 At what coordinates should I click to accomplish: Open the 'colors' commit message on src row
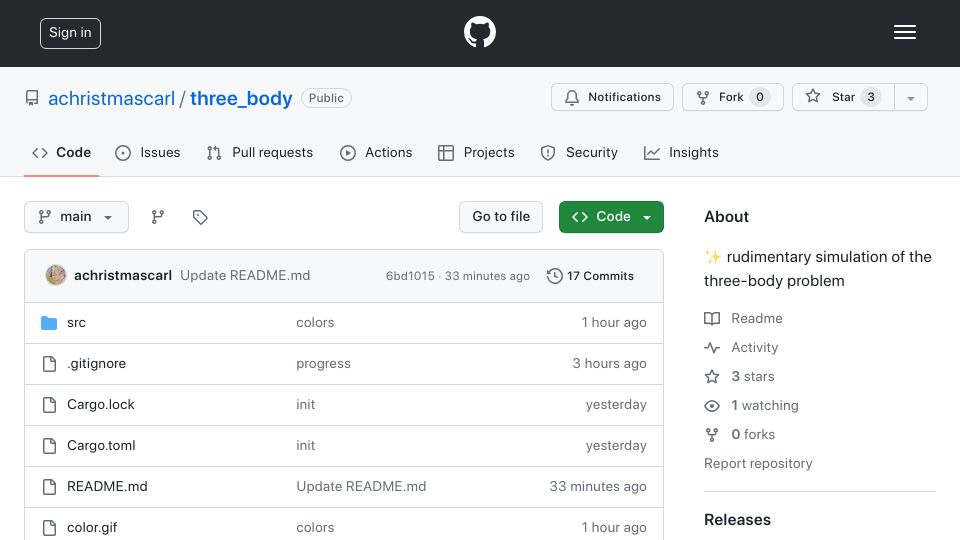tap(315, 323)
